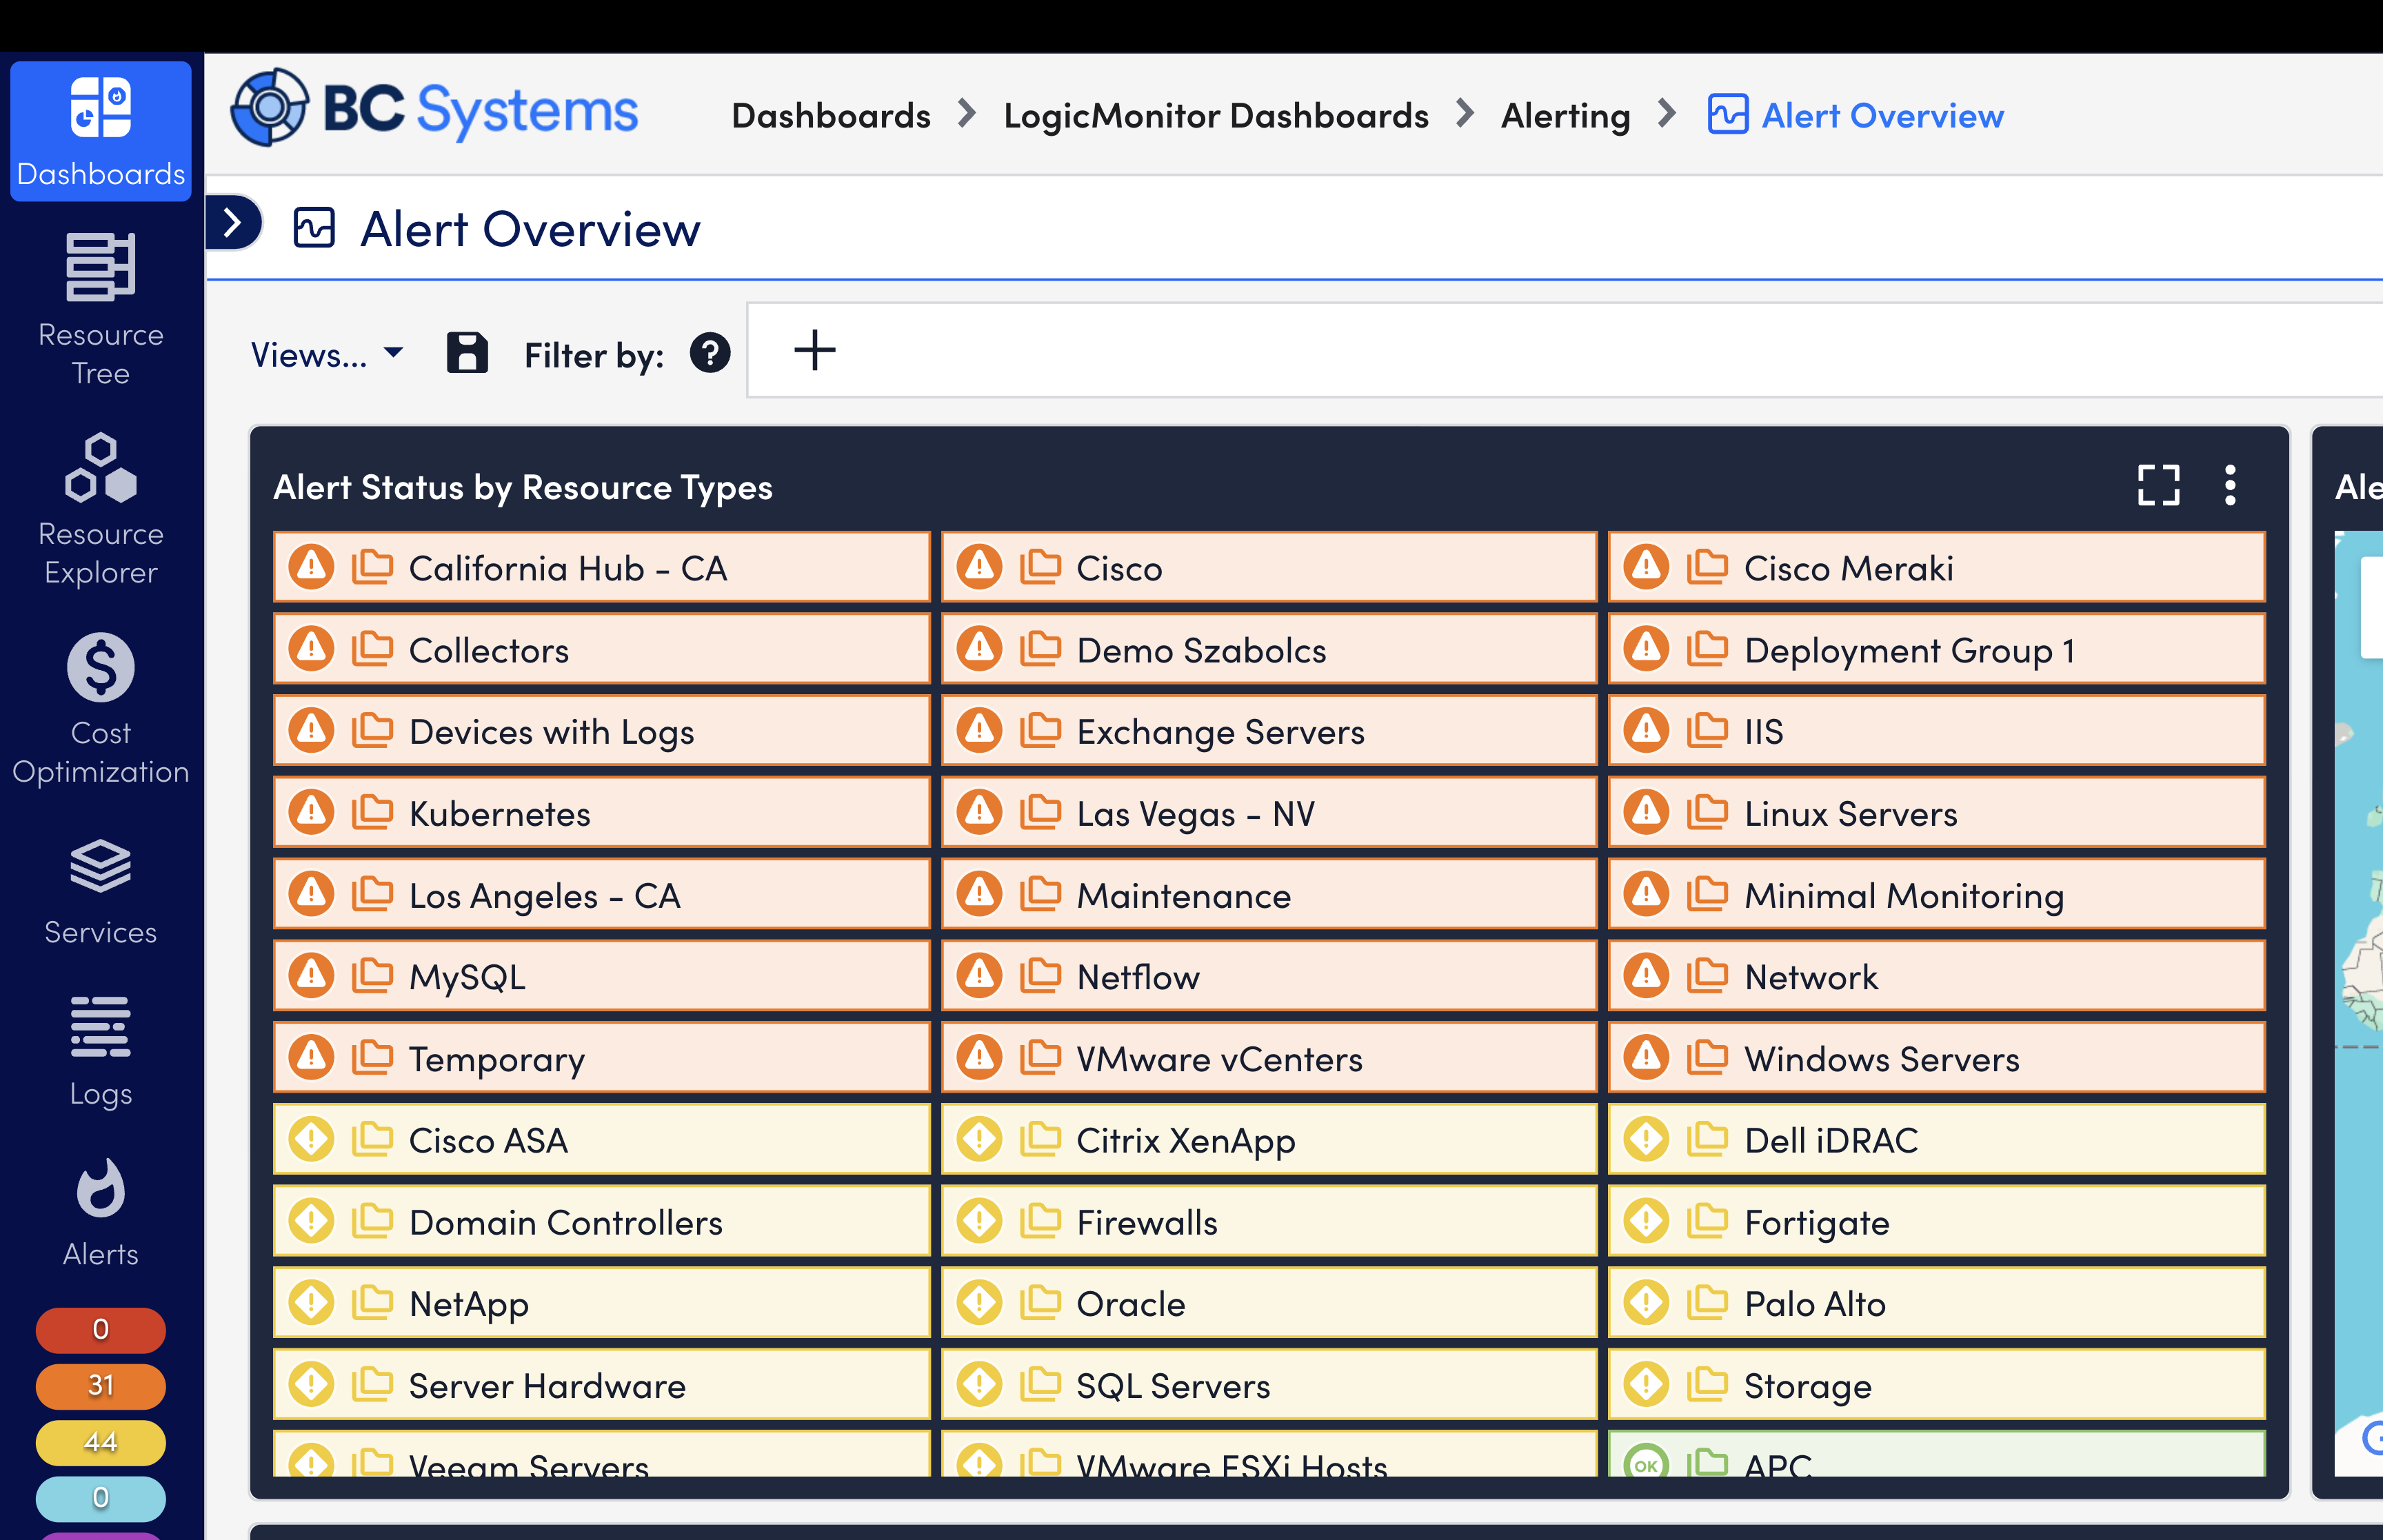Open the Dashboards sidebar item
2383x1540 pixels.
coord(101,131)
